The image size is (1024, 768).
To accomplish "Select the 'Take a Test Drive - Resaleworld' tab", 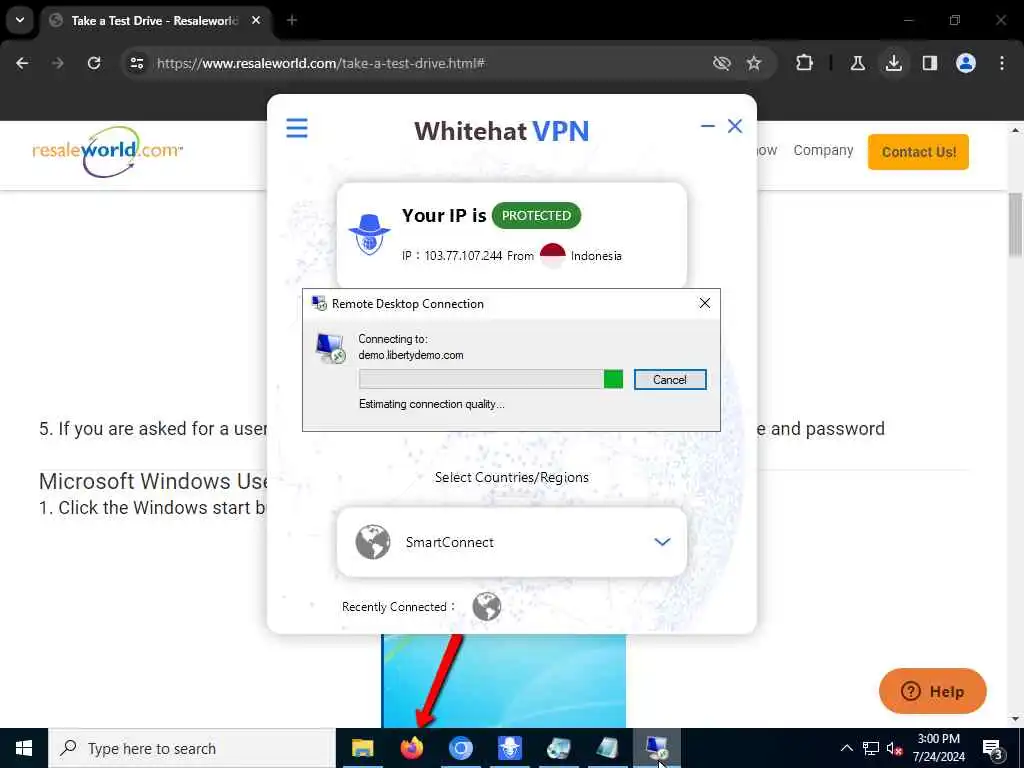I will click(x=154, y=21).
